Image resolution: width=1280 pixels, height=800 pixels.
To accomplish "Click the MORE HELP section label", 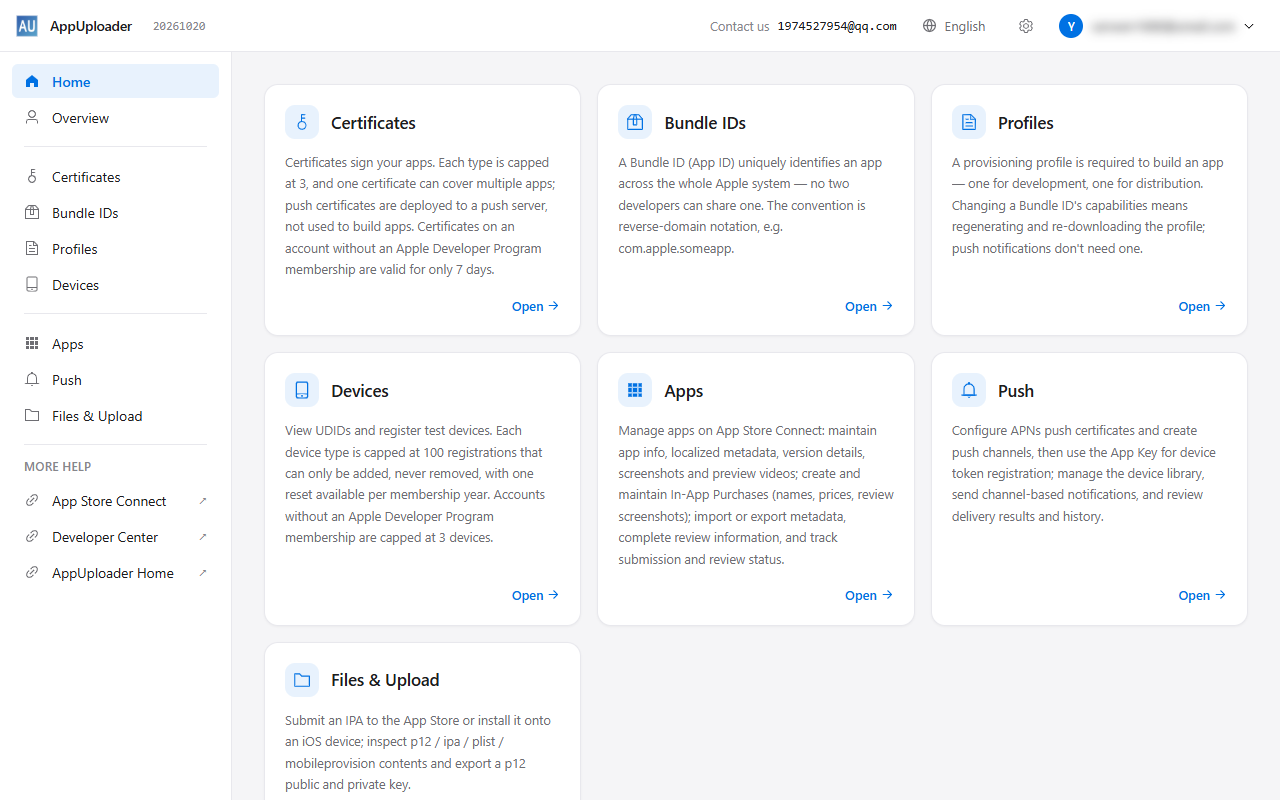I will coord(58,467).
